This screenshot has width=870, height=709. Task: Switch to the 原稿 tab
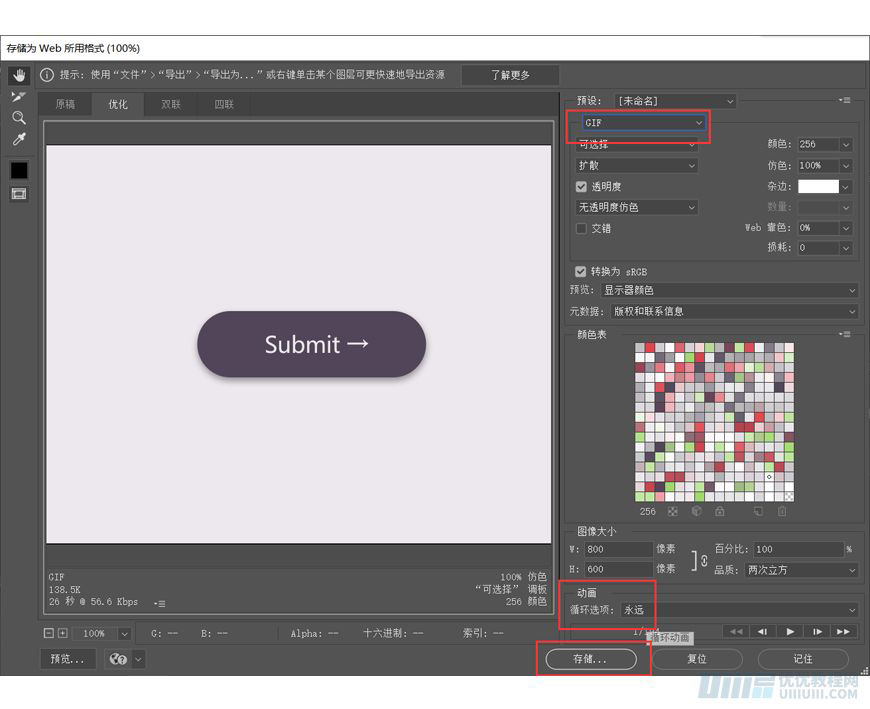(x=65, y=104)
